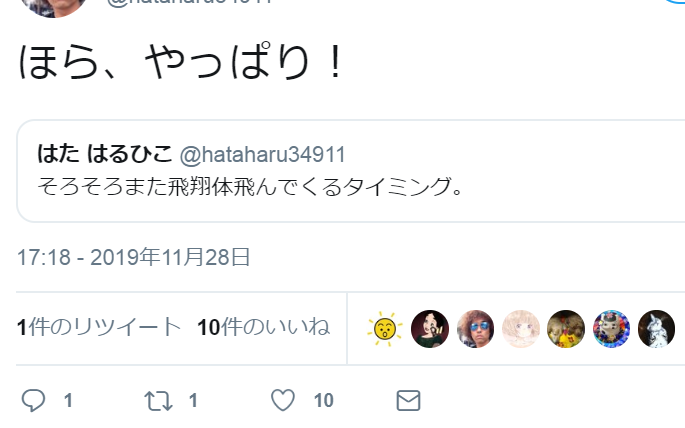
Task: Open the pale anime girl avatar
Action: (521, 329)
